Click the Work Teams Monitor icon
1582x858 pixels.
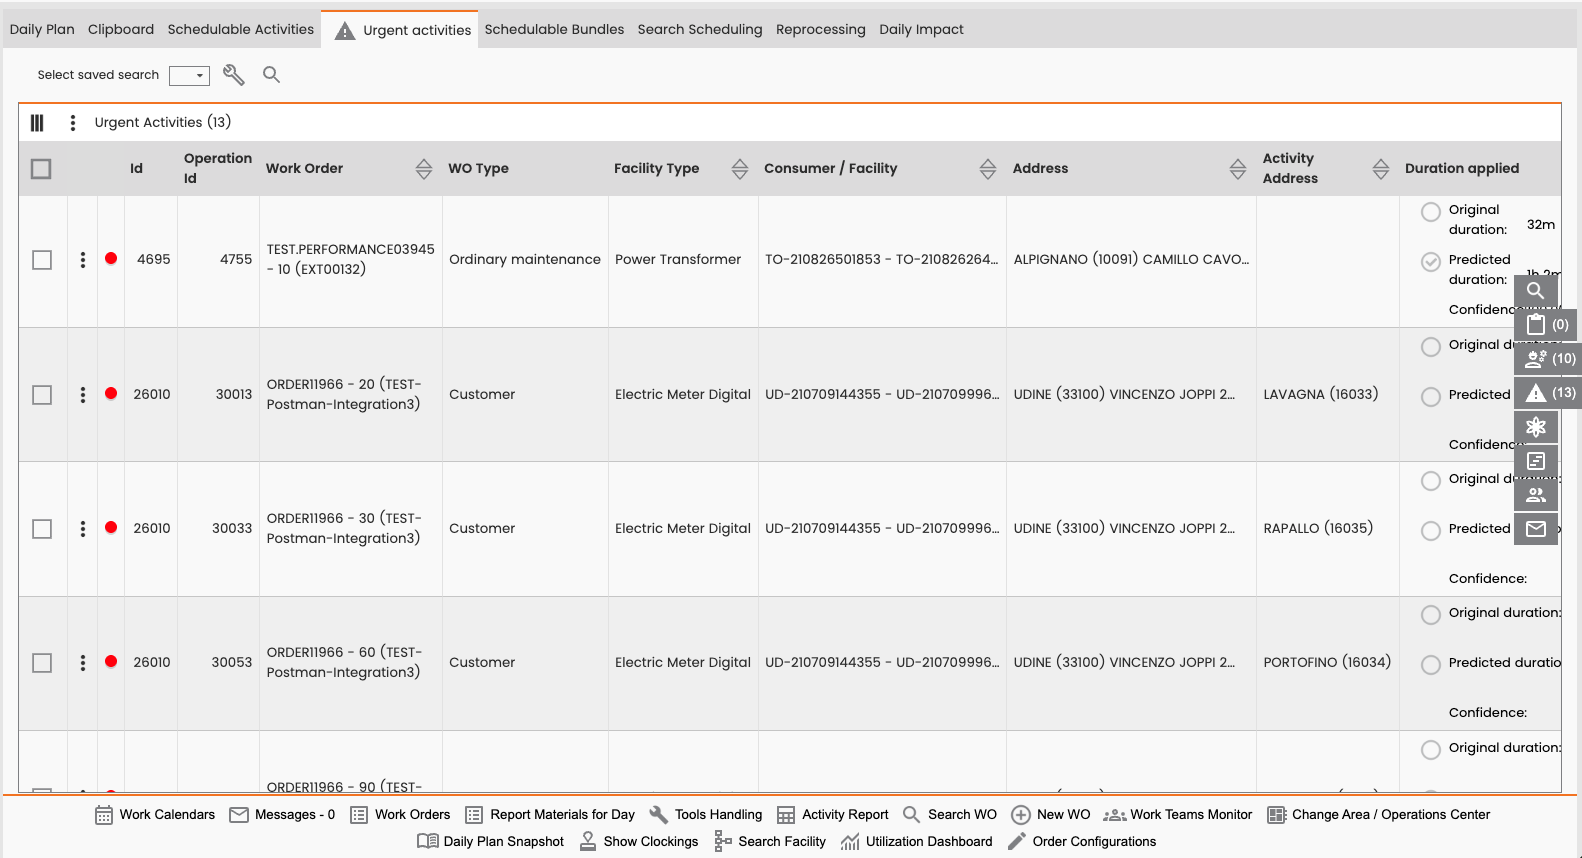pyautogui.click(x=1115, y=815)
